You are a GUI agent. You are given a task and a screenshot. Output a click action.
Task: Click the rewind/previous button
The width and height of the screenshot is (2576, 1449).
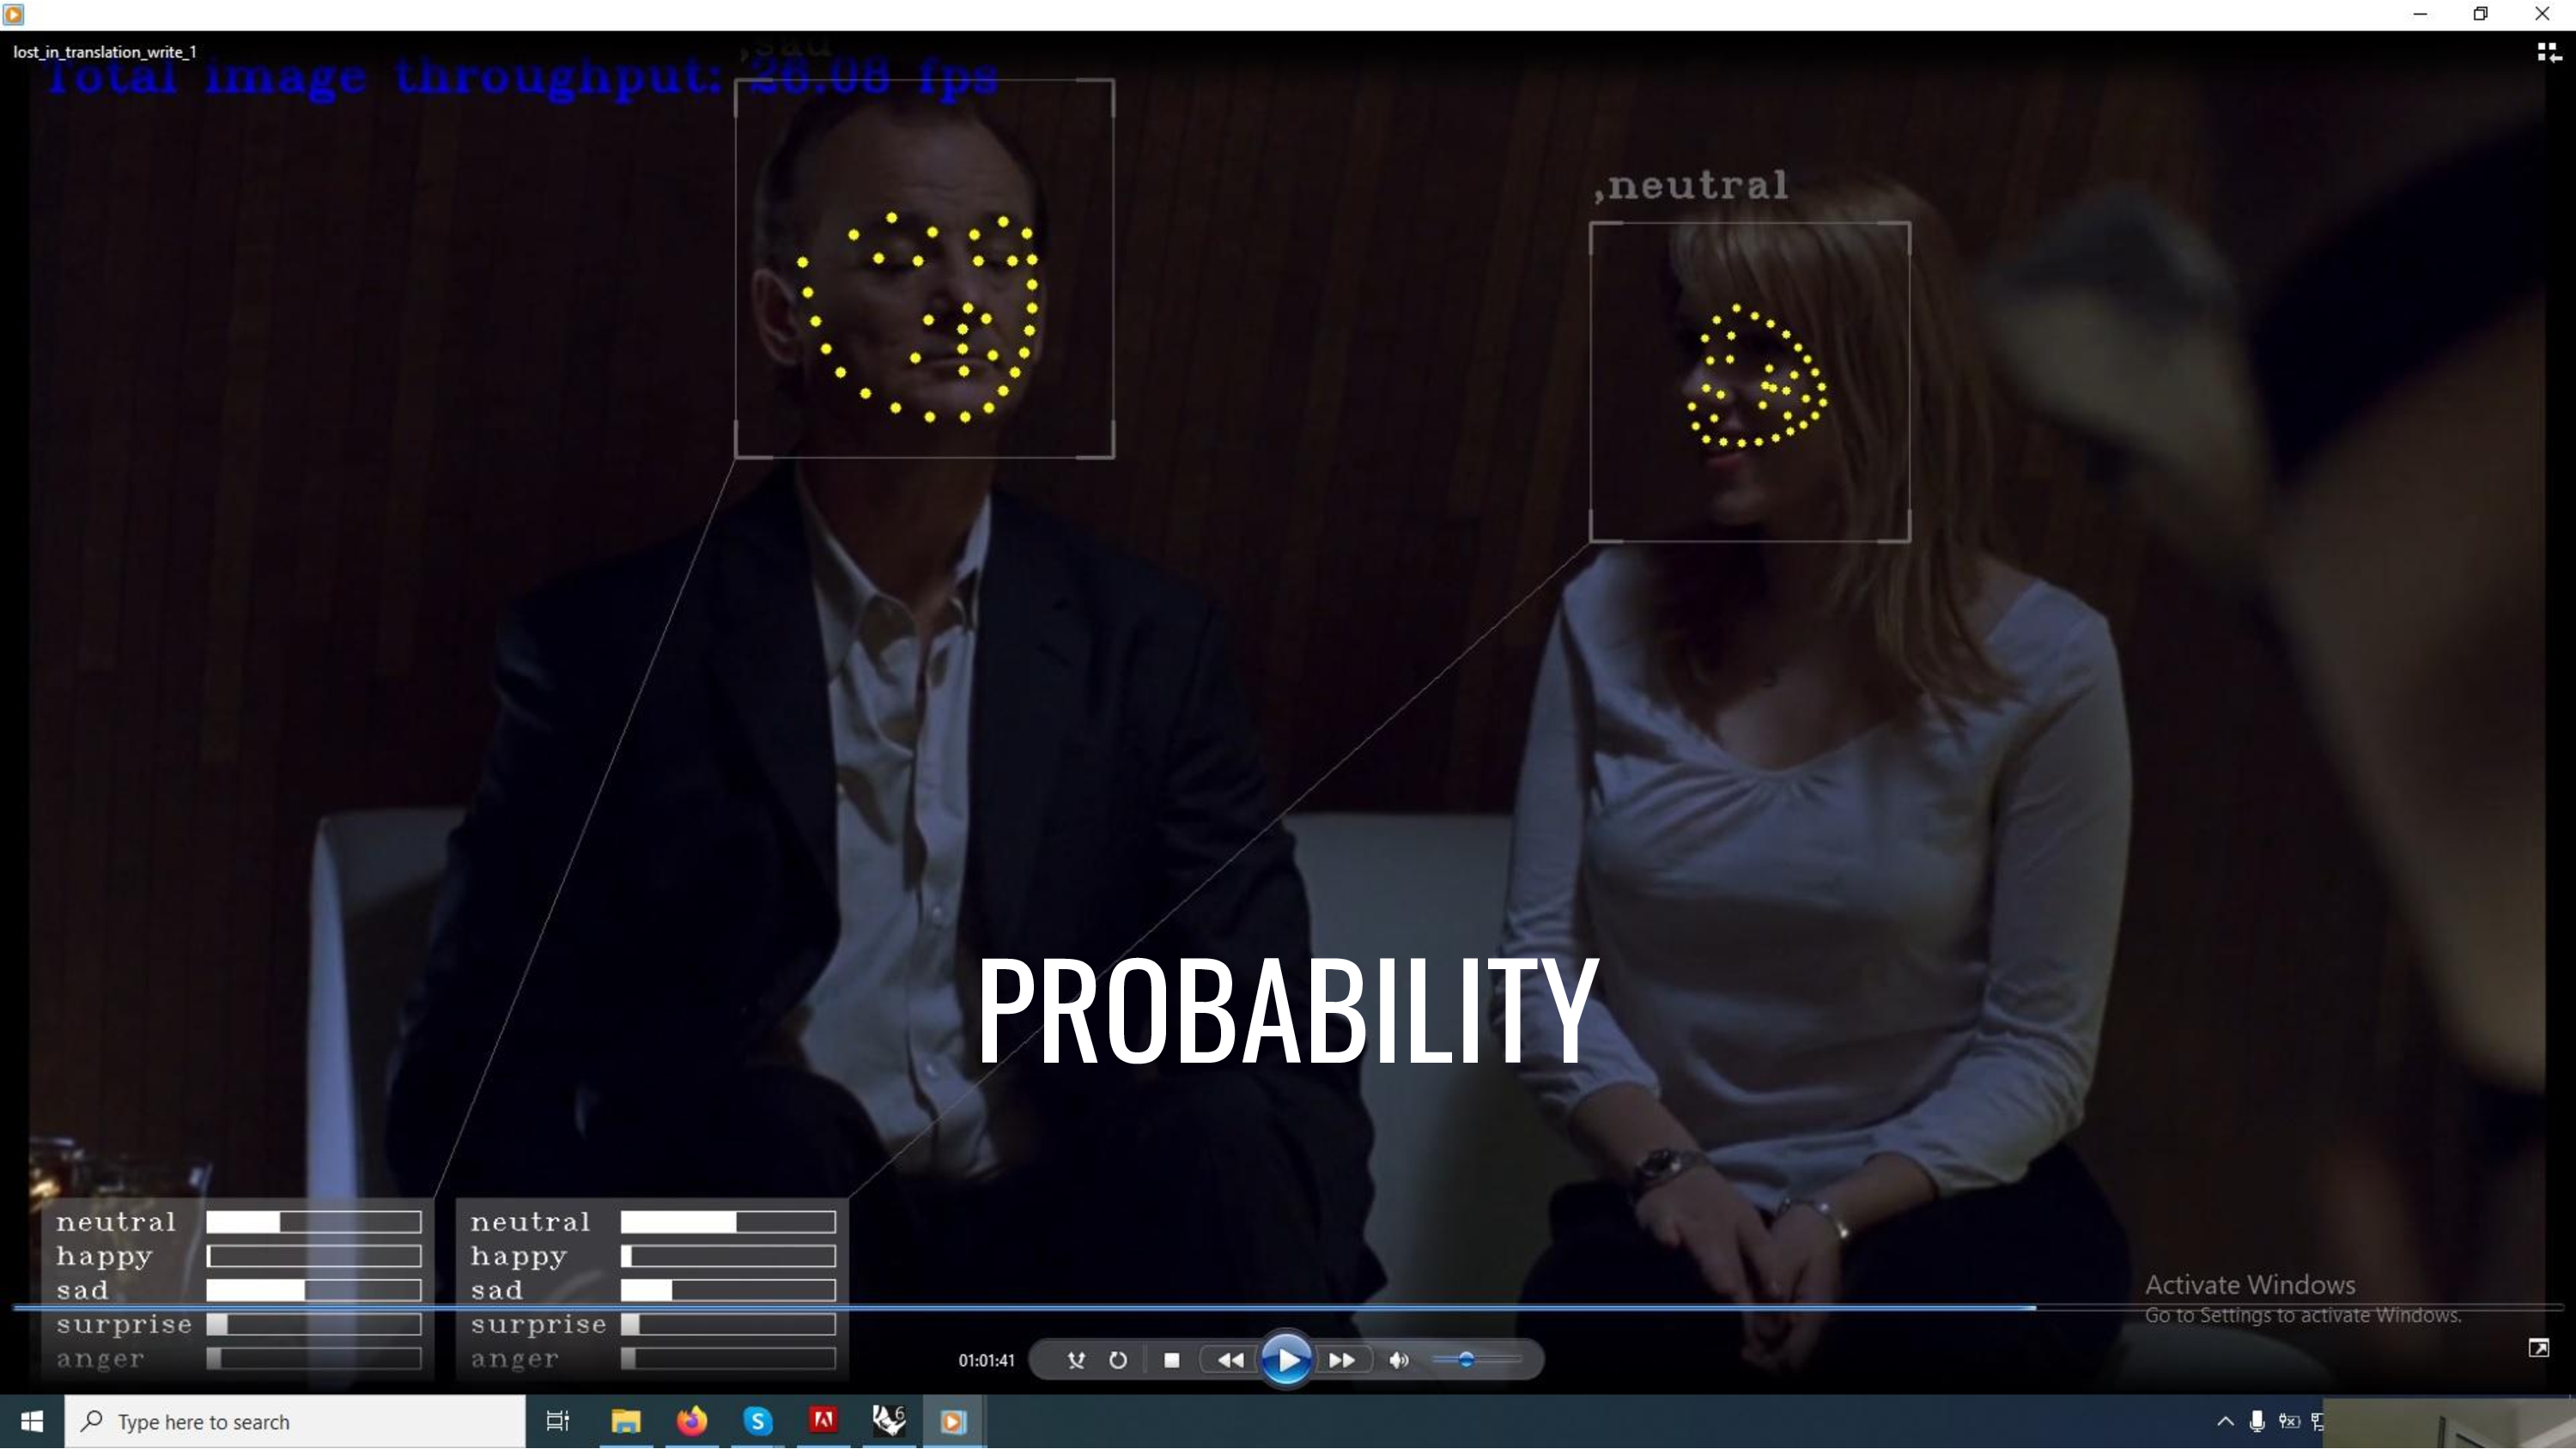tap(1230, 1360)
